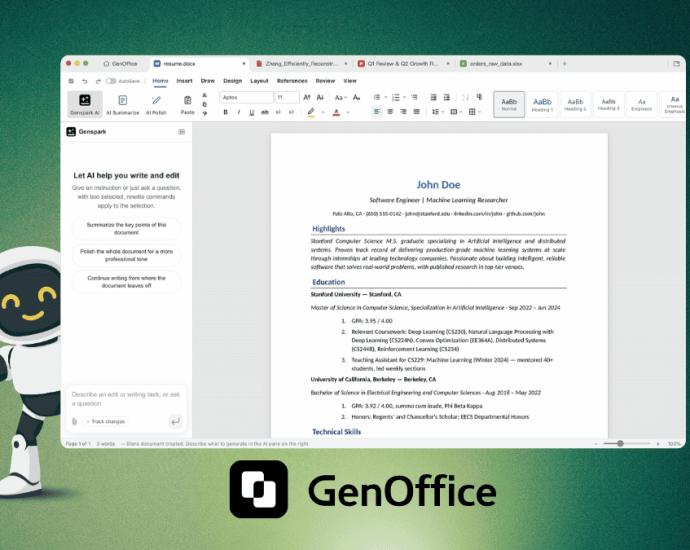This screenshot has width=690, height=550.
Task: Open numbered list style dropdown arrow
Action: pos(404,97)
